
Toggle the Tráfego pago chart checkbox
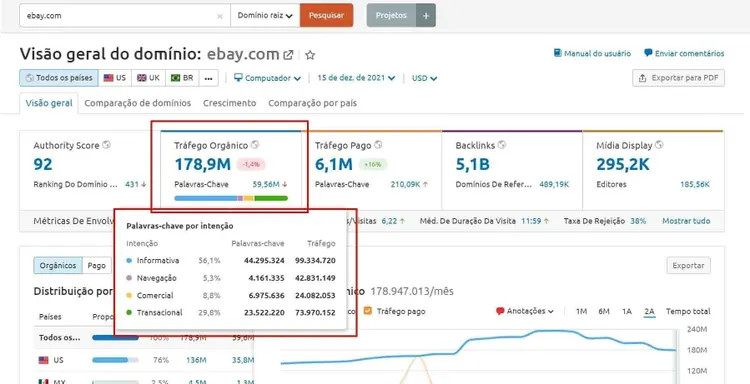coord(367,311)
